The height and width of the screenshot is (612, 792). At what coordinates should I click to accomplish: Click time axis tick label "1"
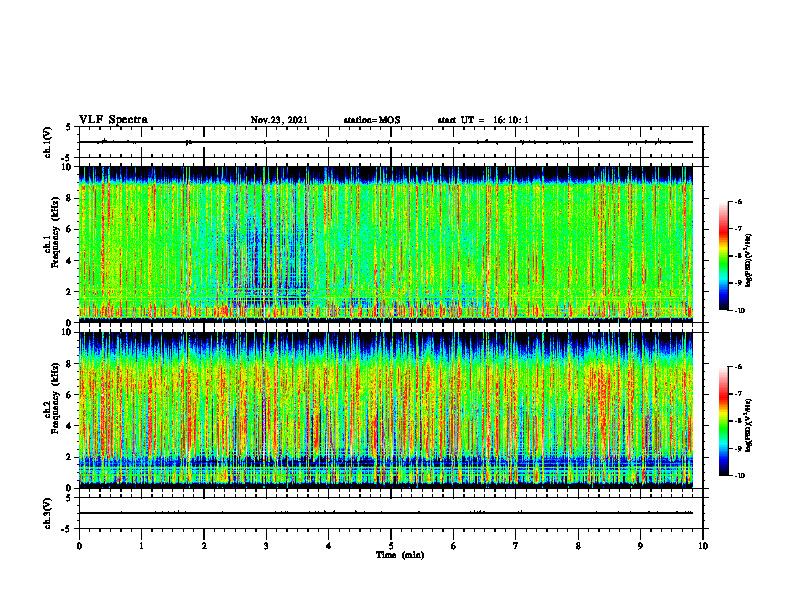[x=141, y=546]
